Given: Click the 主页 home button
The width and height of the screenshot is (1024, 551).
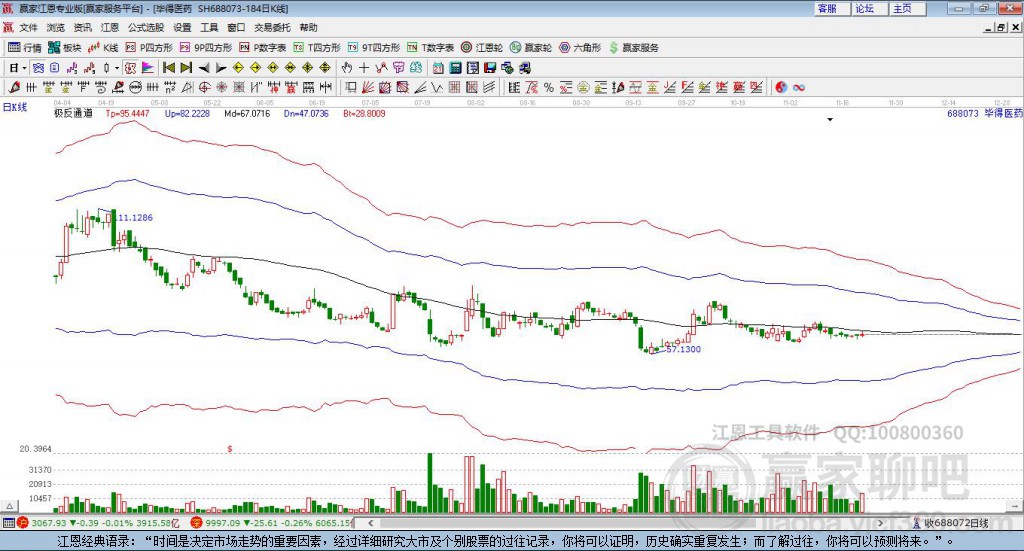Looking at the screenshot, I should tap(902, 8).
